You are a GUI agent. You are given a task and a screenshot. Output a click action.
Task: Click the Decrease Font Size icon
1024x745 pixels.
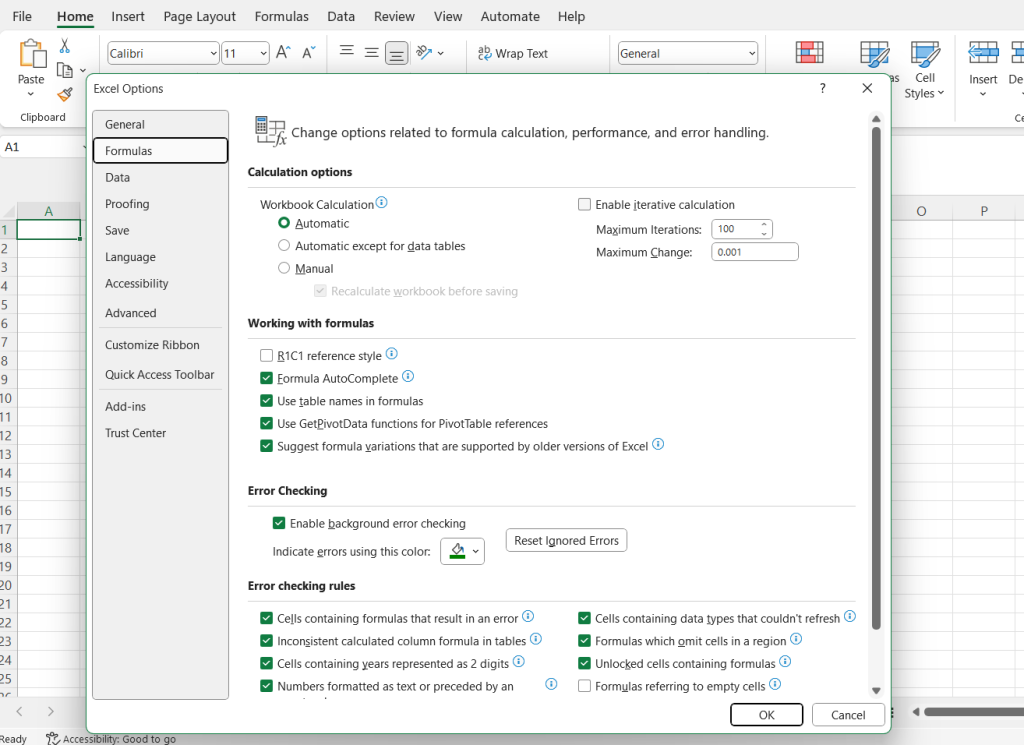[x=309, y=53]
